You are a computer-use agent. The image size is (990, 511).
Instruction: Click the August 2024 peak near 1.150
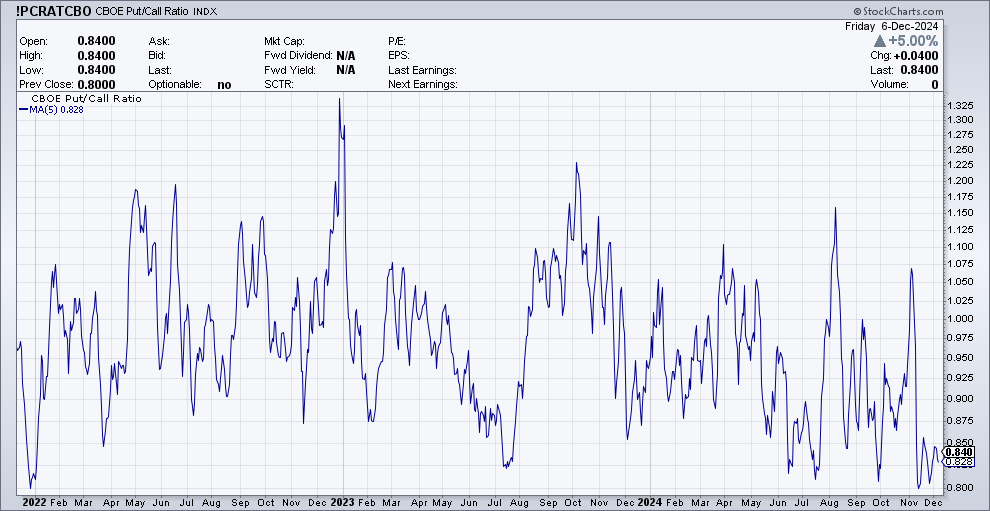[836, 208]
